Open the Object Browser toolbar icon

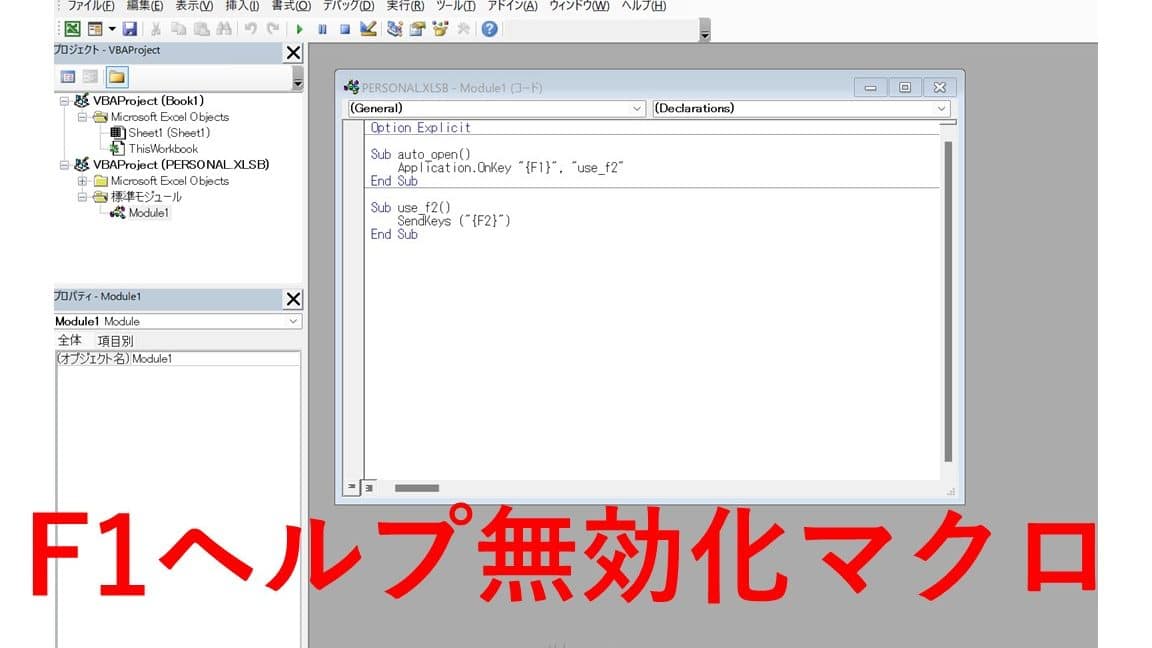[440, 29]
